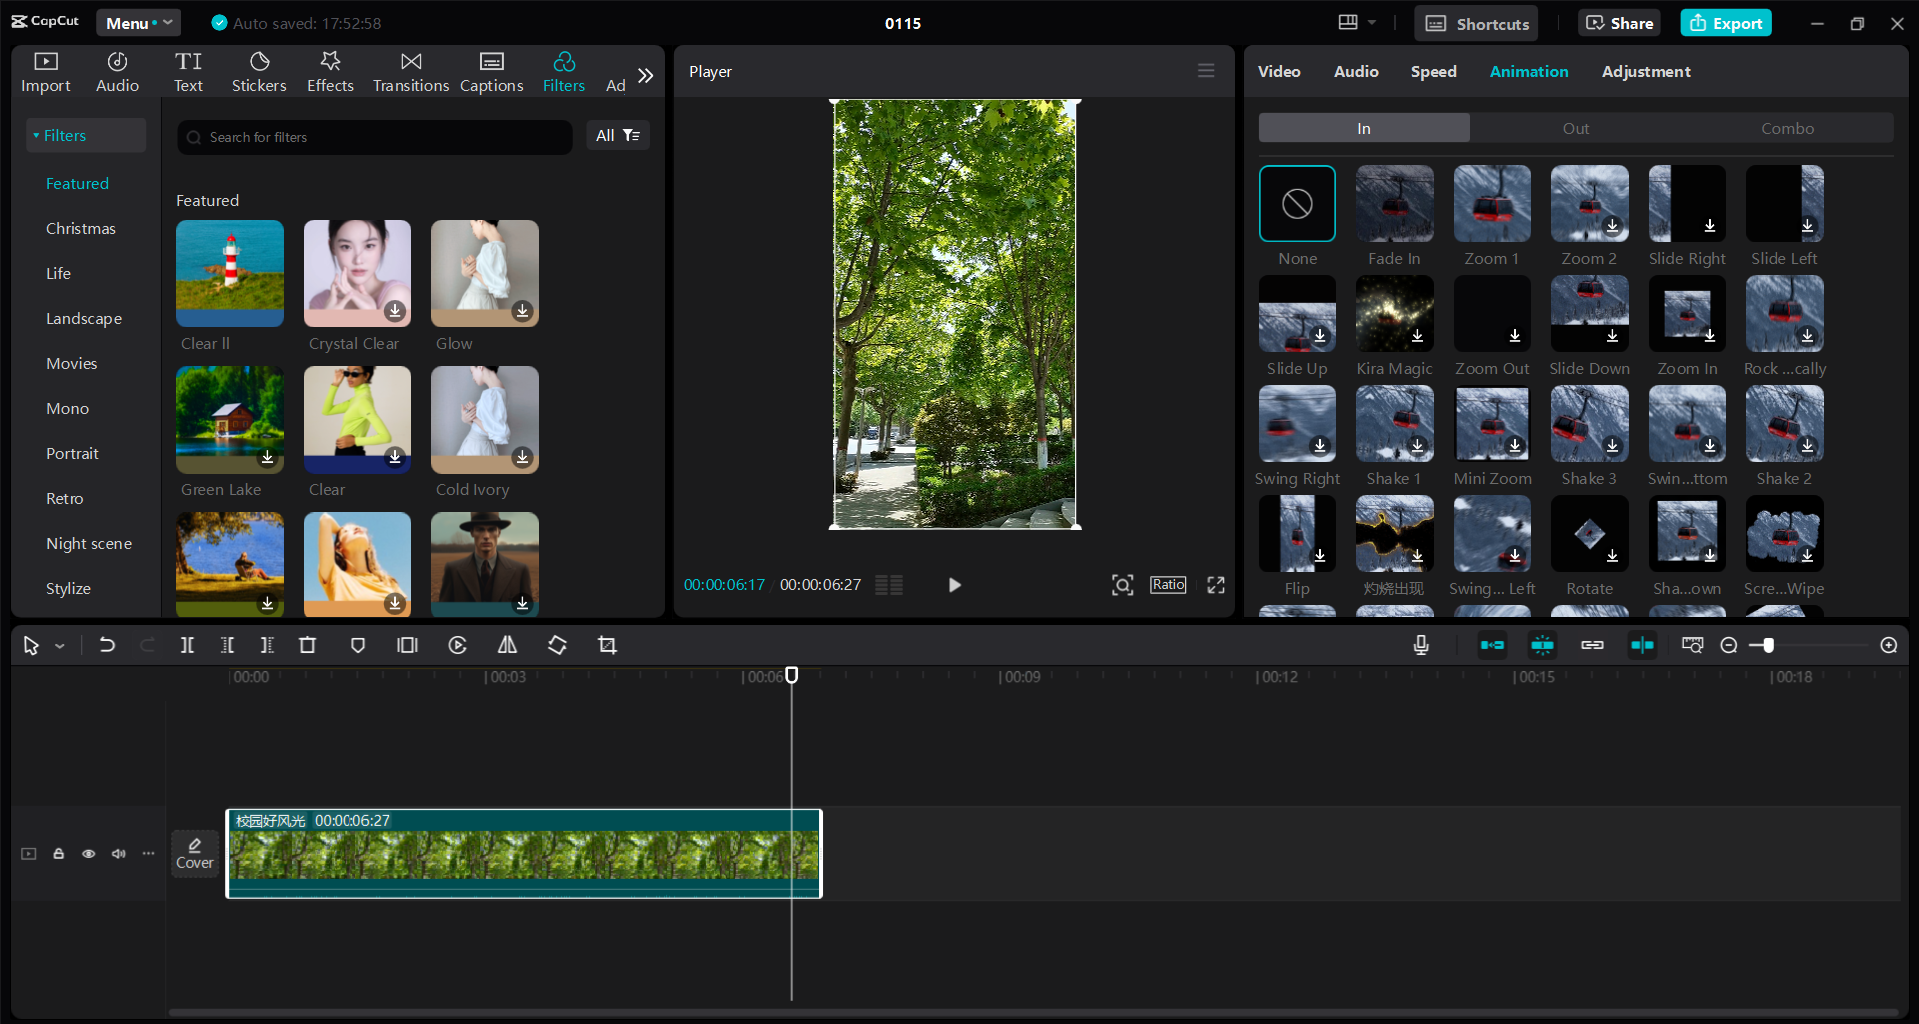Open the Shortcuts dialog
Image resolution: width=1919 pixels, height=1024 pixels.
(1475, 22)
